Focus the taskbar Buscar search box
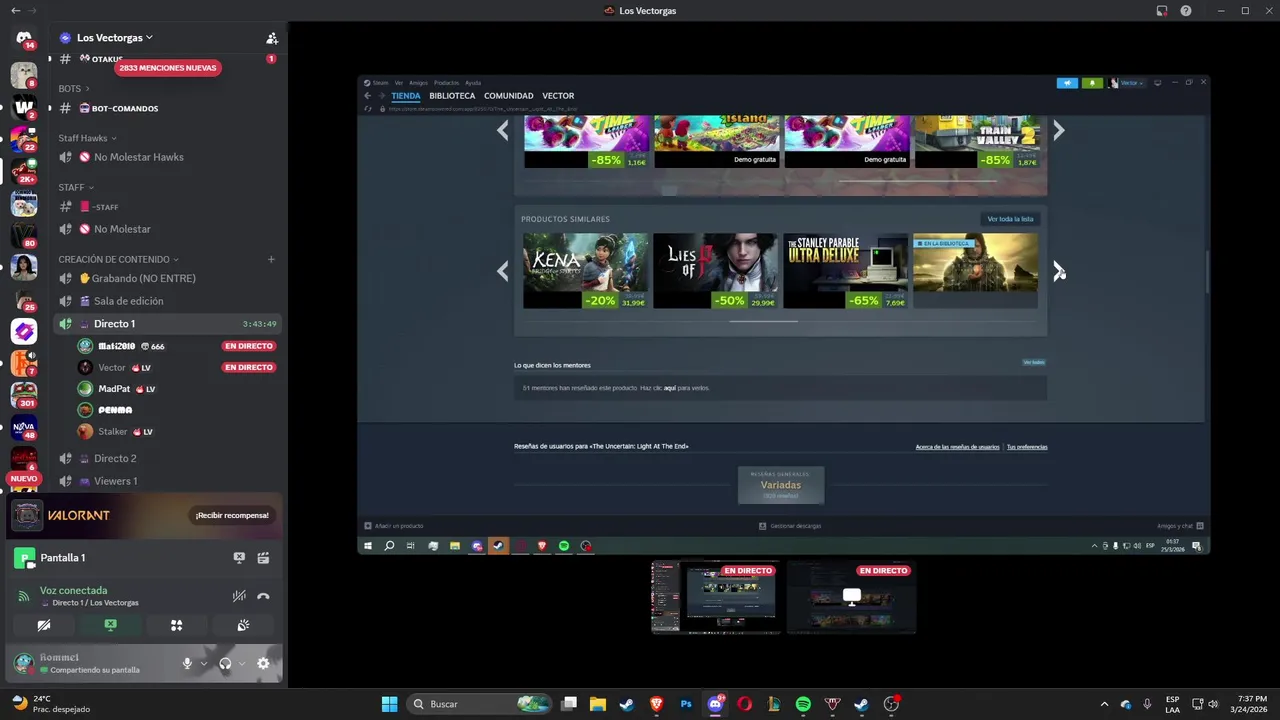Image resolution: width=1280 pixels, height=720 pixels. (479, 704)
